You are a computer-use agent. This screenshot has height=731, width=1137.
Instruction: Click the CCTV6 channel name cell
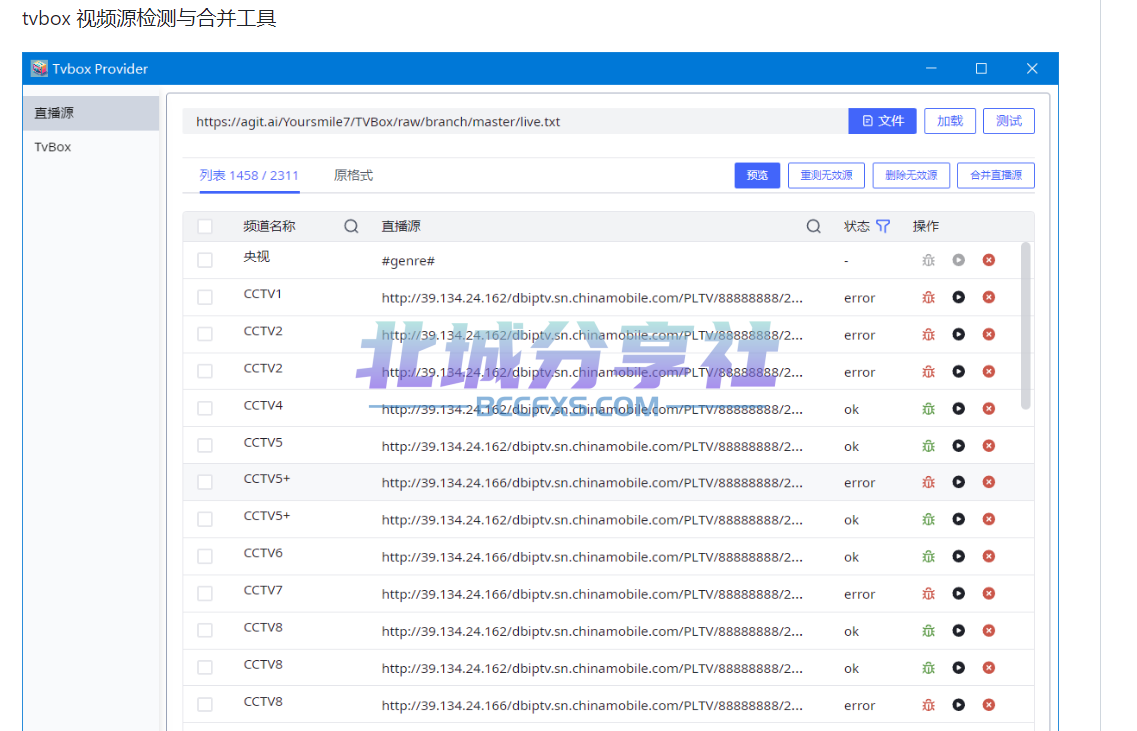[x=262, y=553]
